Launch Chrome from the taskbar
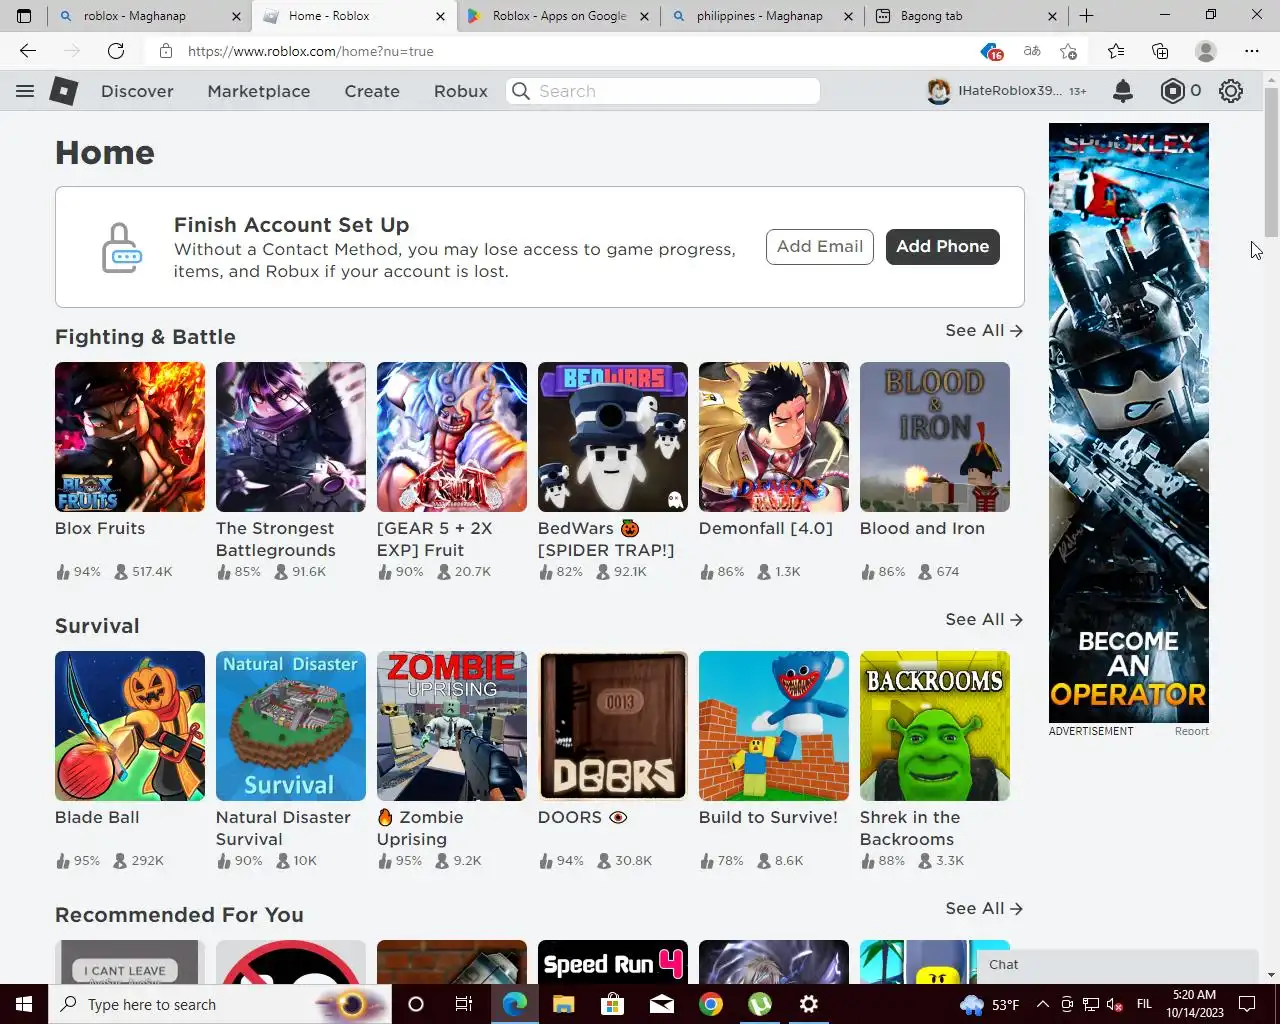 coord(711,1004)
